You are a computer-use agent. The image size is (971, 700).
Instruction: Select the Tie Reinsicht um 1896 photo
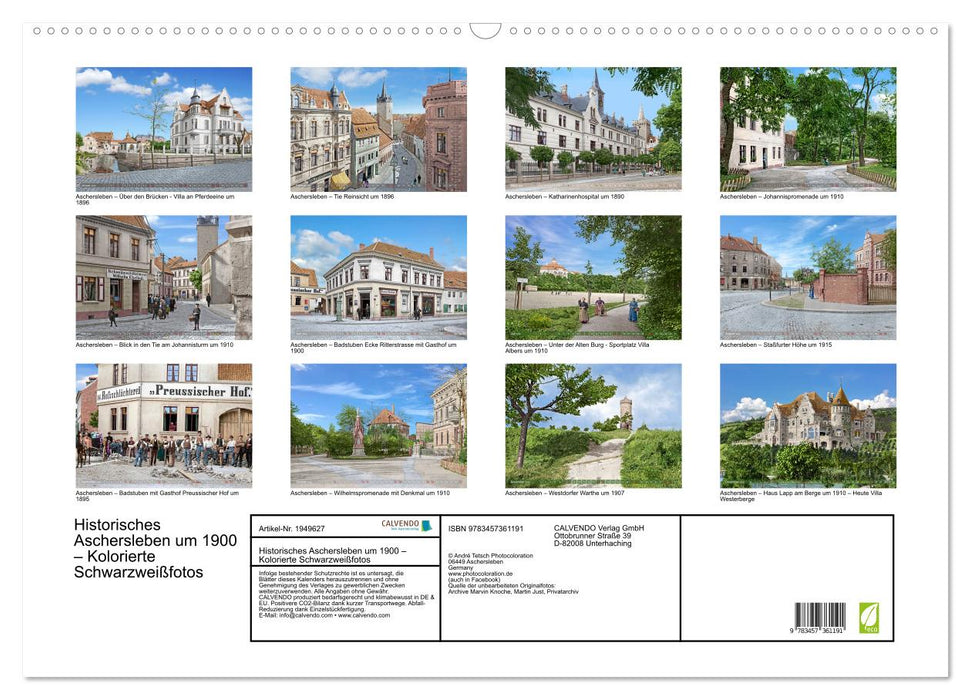click(378, 128)
